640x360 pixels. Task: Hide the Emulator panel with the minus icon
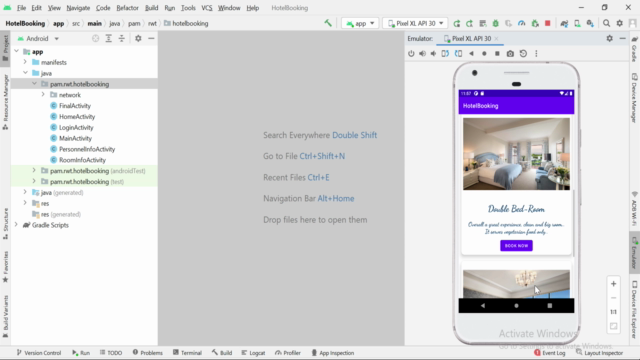click(x=622, y=38)
